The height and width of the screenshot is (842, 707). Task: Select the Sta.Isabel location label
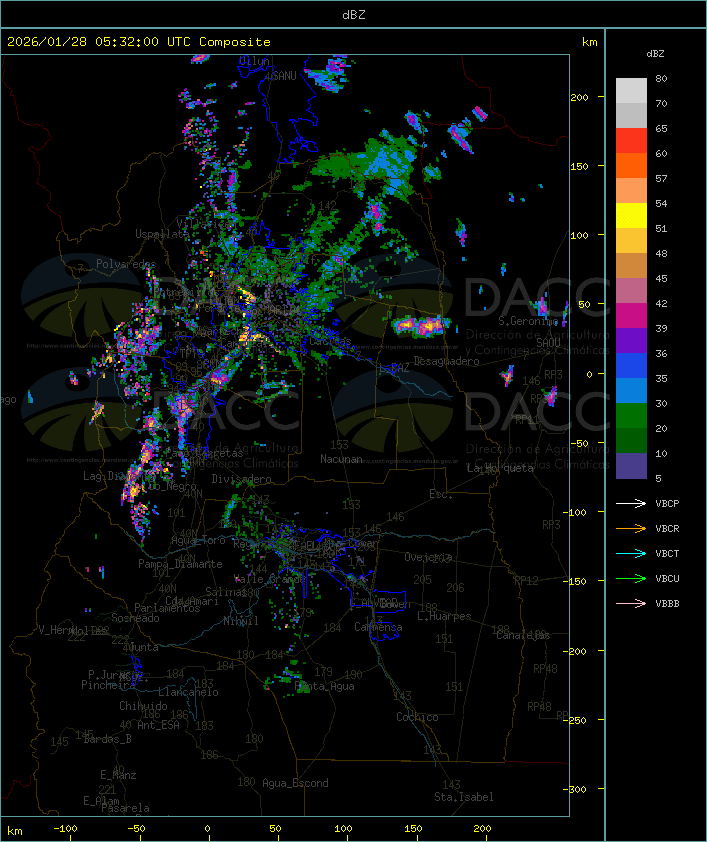pyautogui.click(x=464, y=797)
